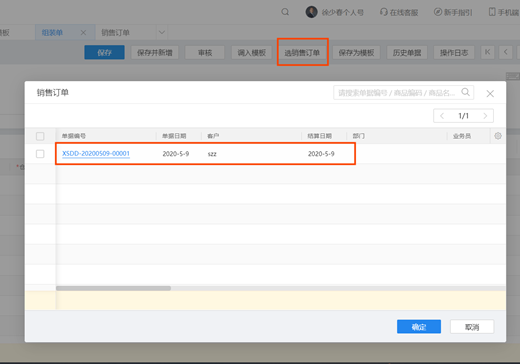
Task: Confirm with the 确定 button
Action: click(x=419, y=327)
